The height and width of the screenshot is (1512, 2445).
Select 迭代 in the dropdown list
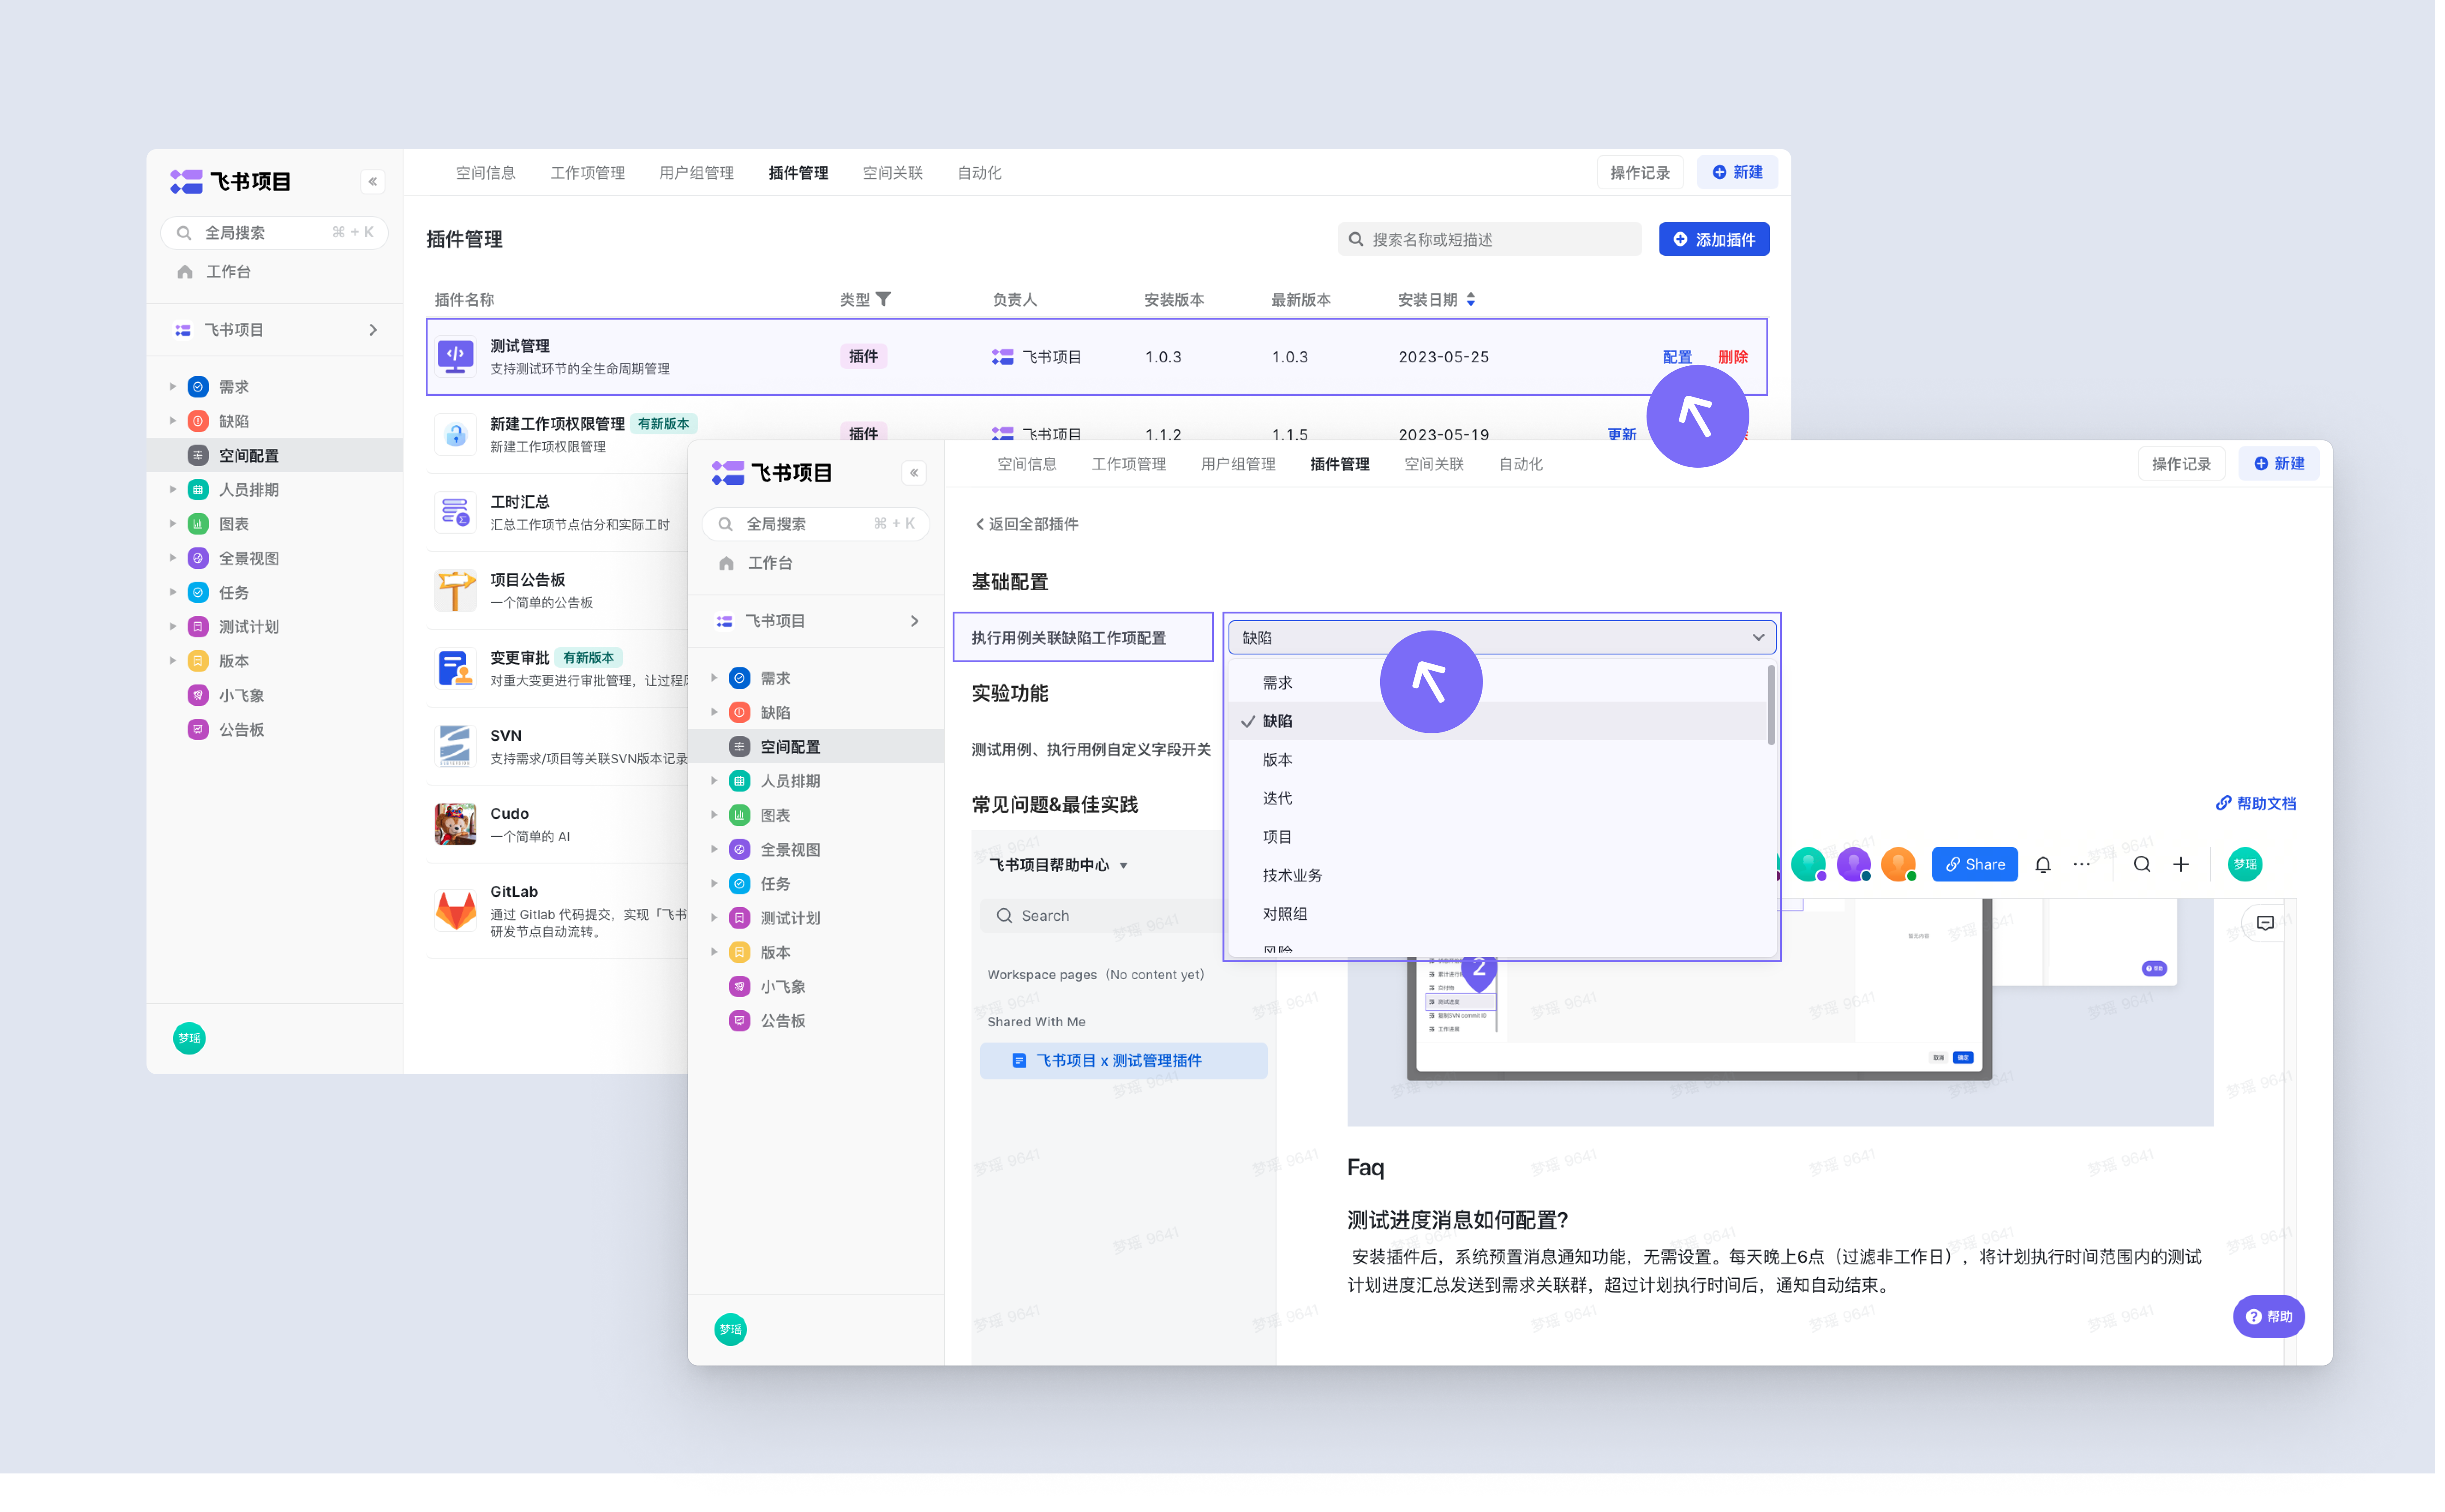1498,798
